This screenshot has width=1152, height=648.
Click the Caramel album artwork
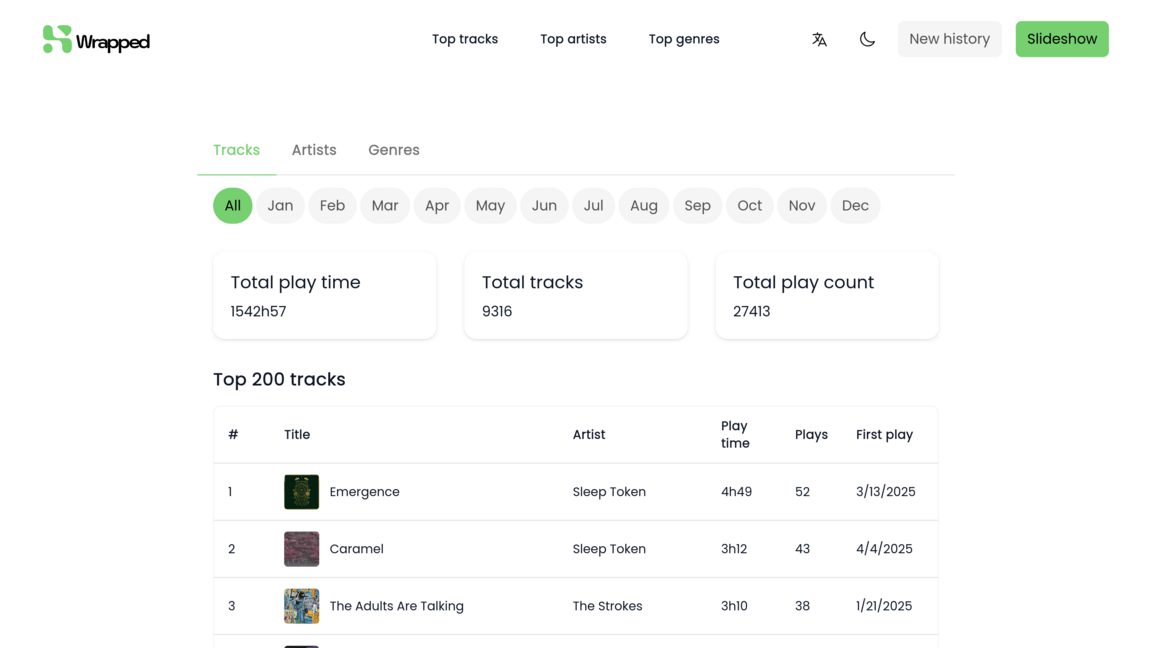point(301,549)
